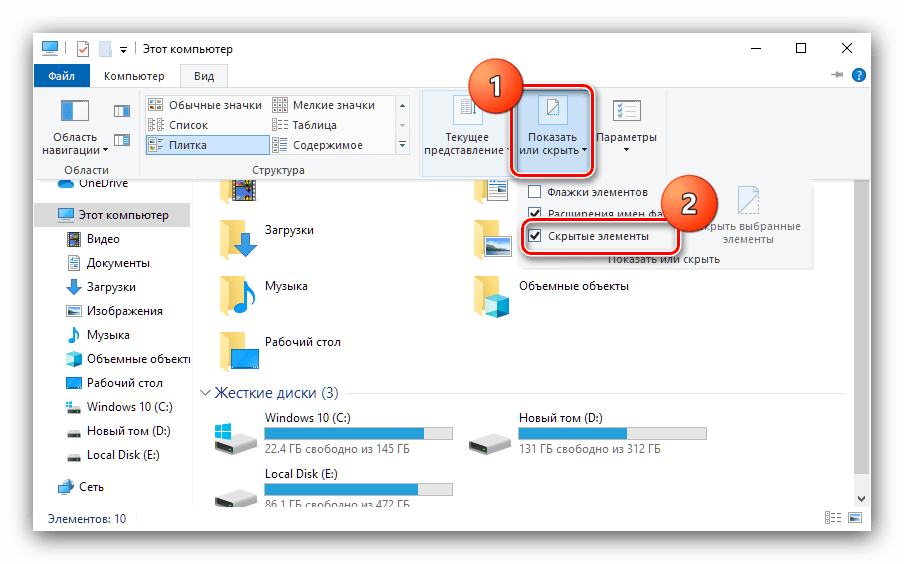Screen dimensions: 904x564
Task: Uncheck the Скрытые элементы checkbox
Action: coord(535,236)
